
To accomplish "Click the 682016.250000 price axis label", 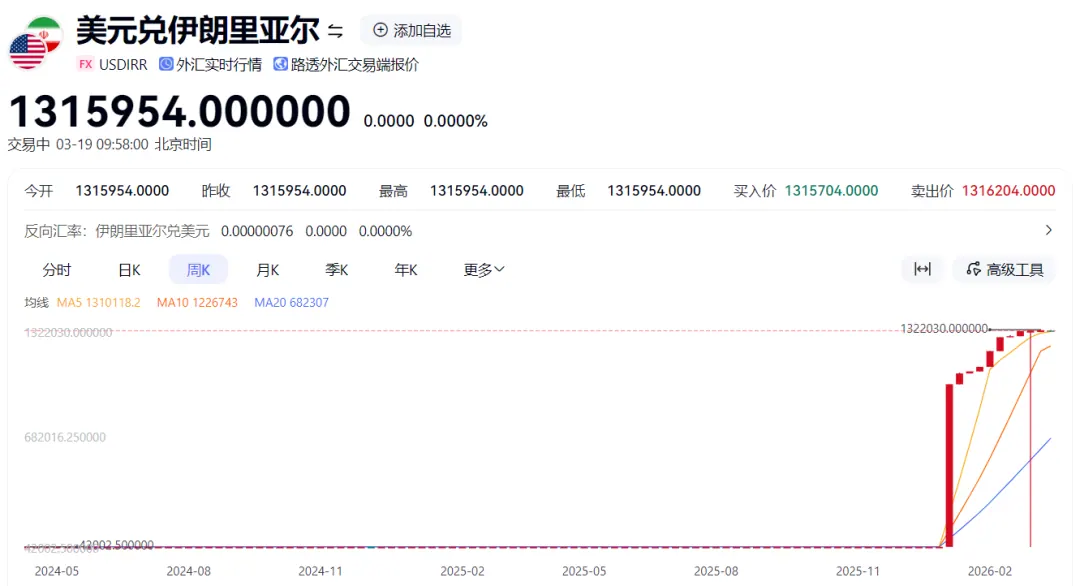I will click(x=65, y=437).
